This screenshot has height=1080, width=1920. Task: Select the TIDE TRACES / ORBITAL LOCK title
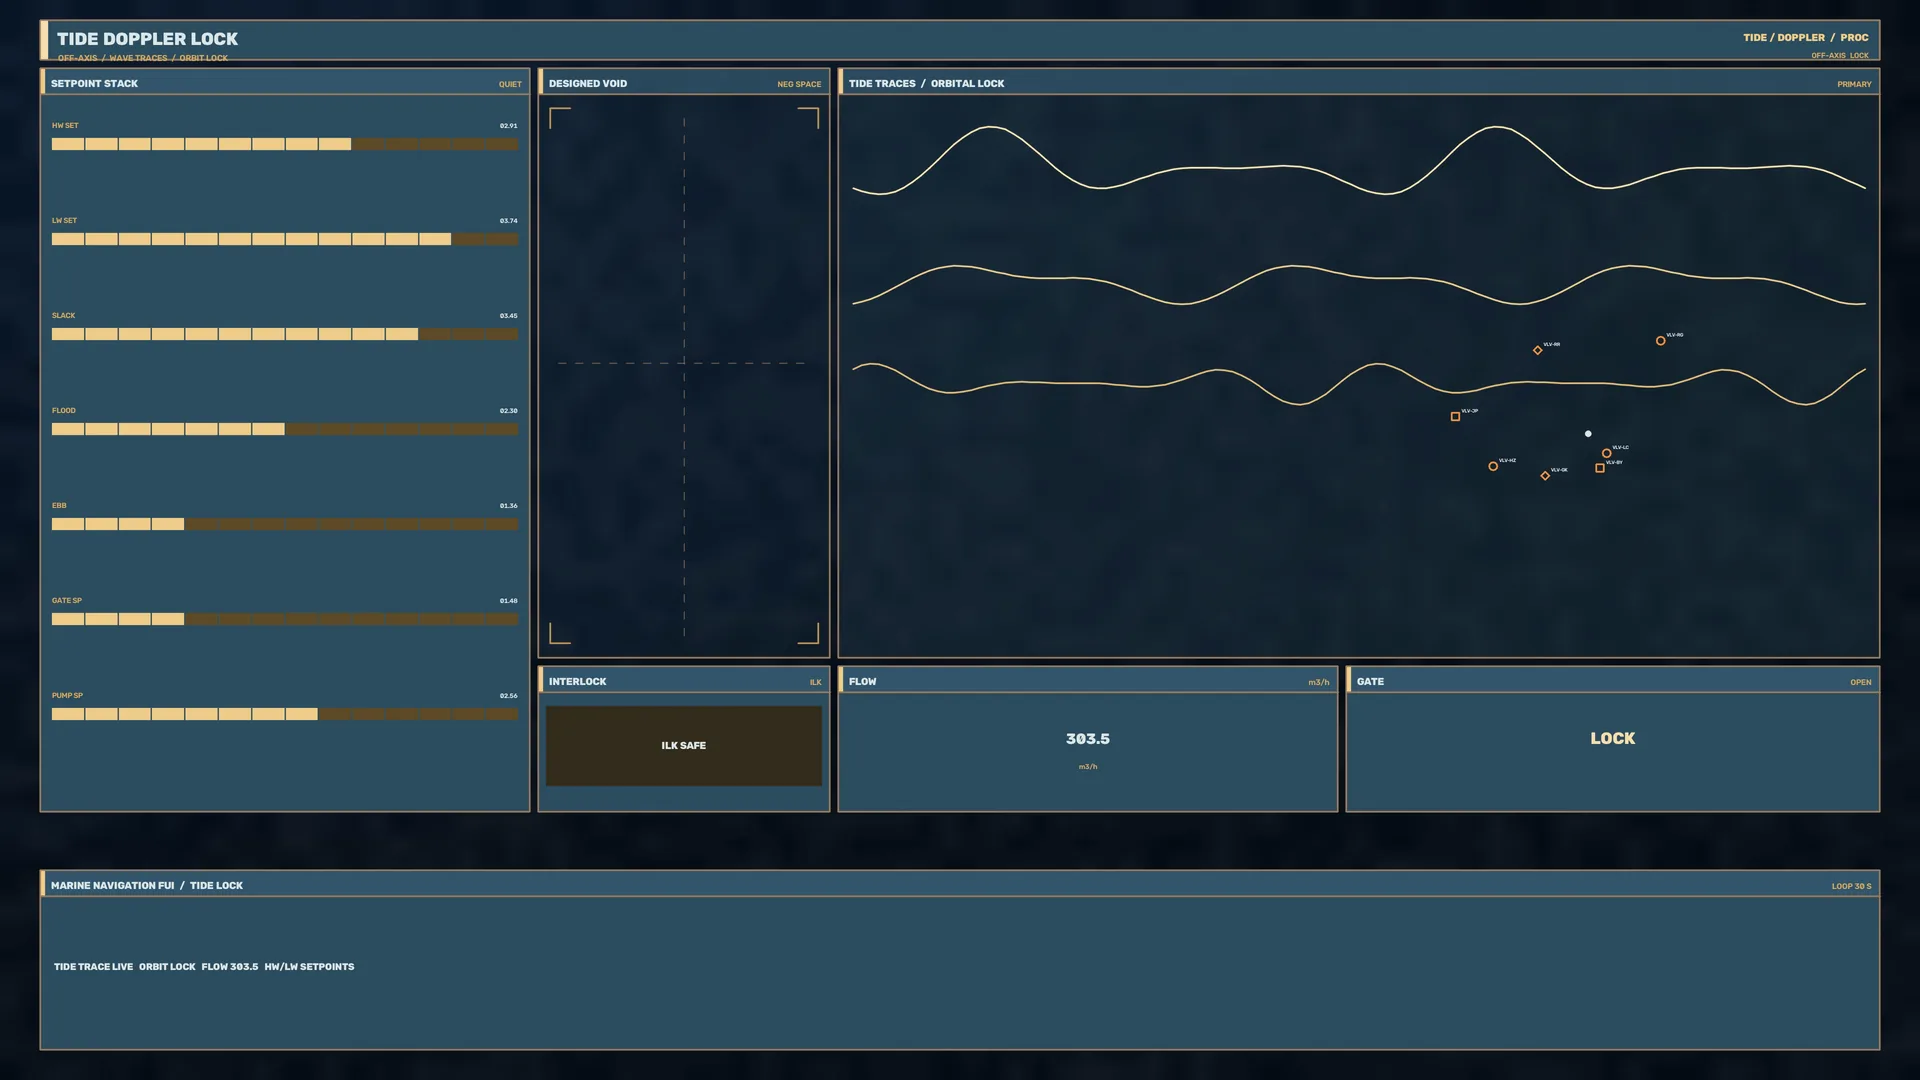click(x=926, y=83)
